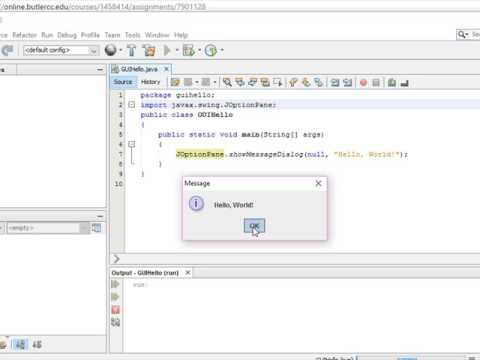The height and width of the screenshot is (360, 480).
Task: Click the Toggle Bookmark icon
Action: pos(319,82)
